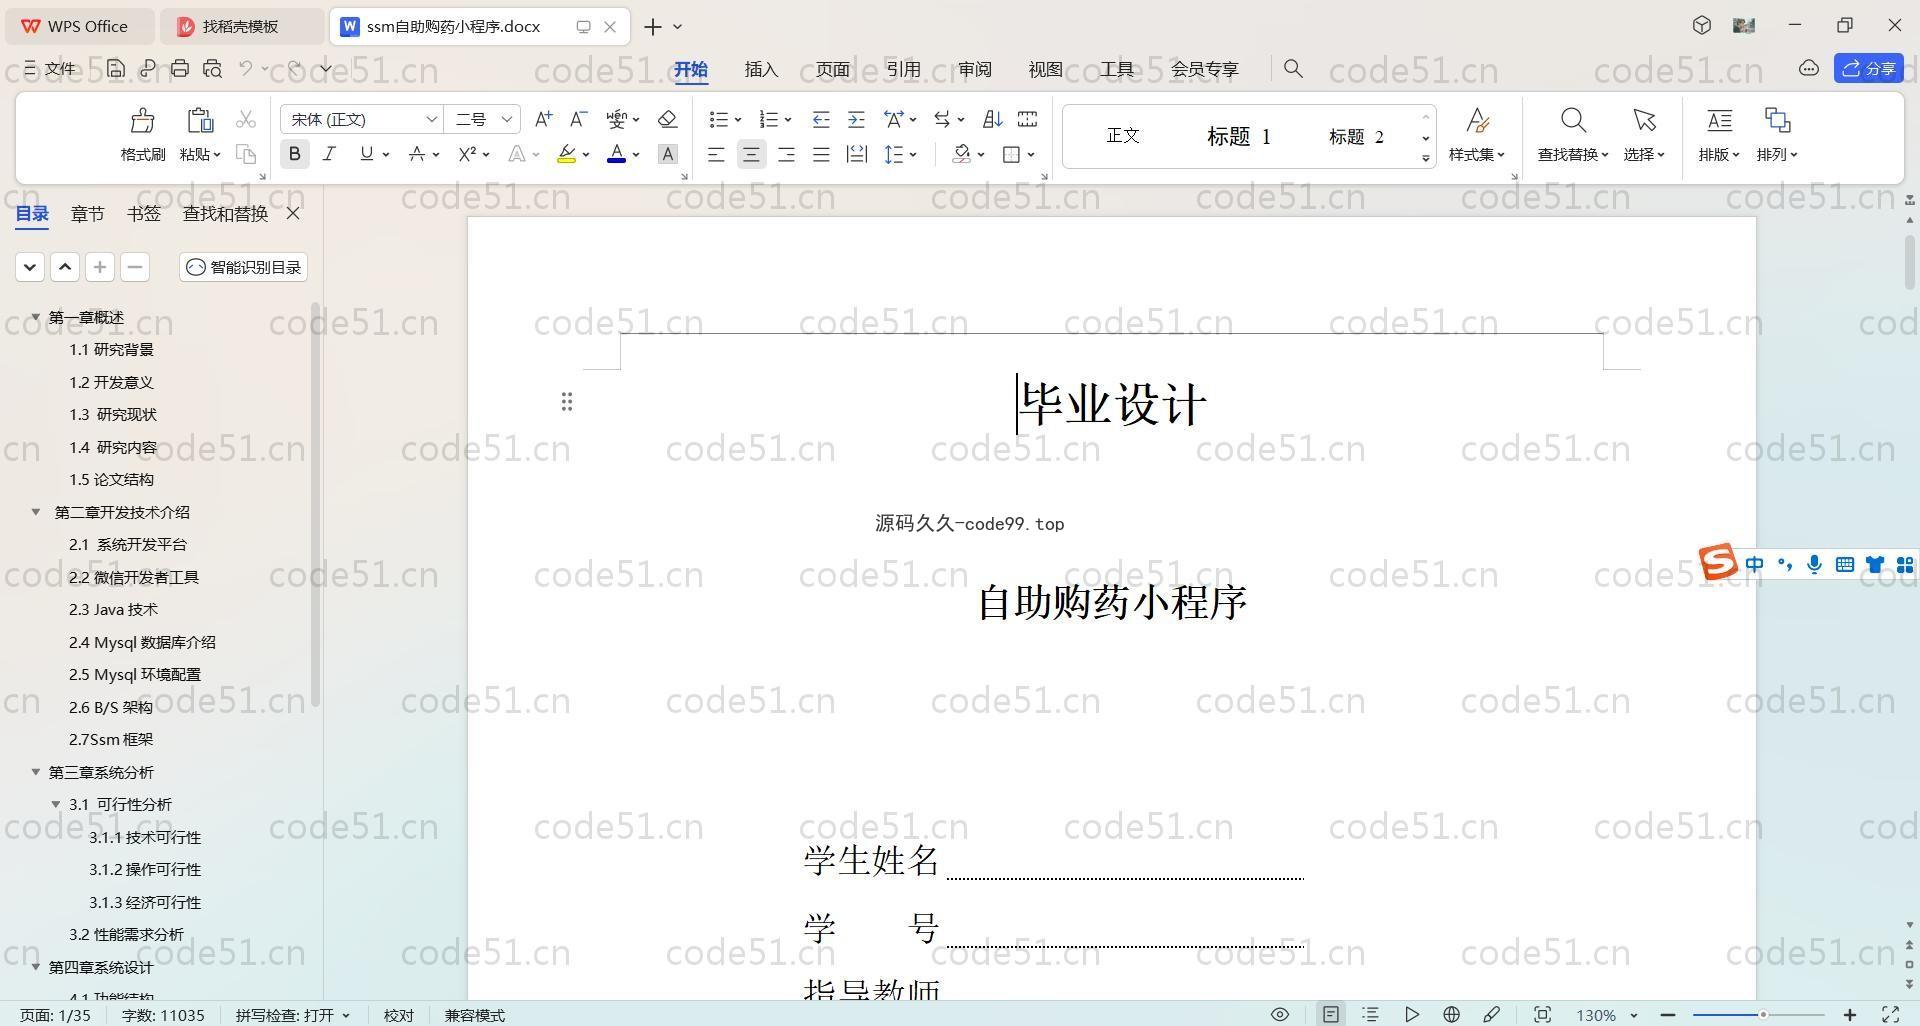This screenshot has height=1026, width=1920.
Task: Click the Sogou input microphone icon
Action: pos(1814,565)
